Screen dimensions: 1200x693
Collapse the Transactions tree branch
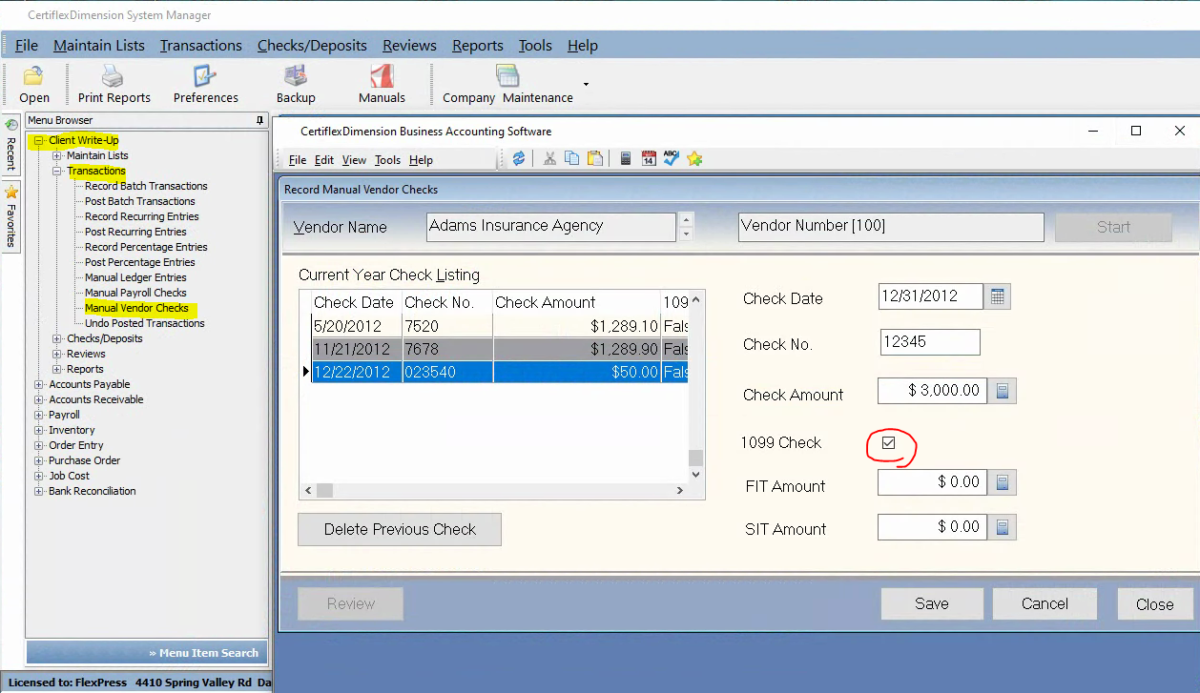click(59, 170)
